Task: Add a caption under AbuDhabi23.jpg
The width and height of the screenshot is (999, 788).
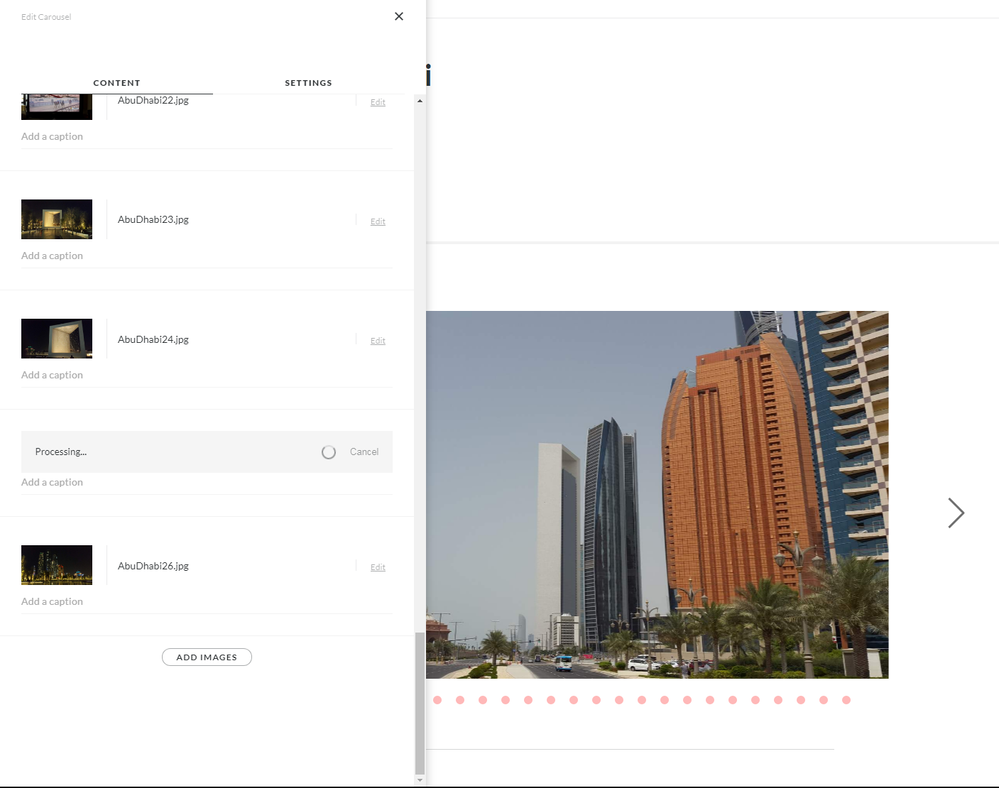Action: pyautogui.click(x=52, y=256)
